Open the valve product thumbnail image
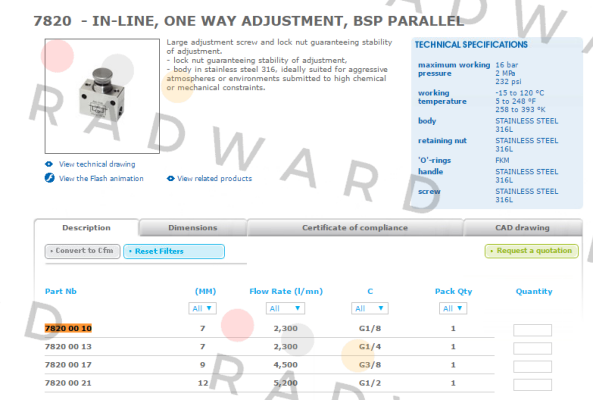This screenshot has width=593, height=400. click(x=102, y=96)
